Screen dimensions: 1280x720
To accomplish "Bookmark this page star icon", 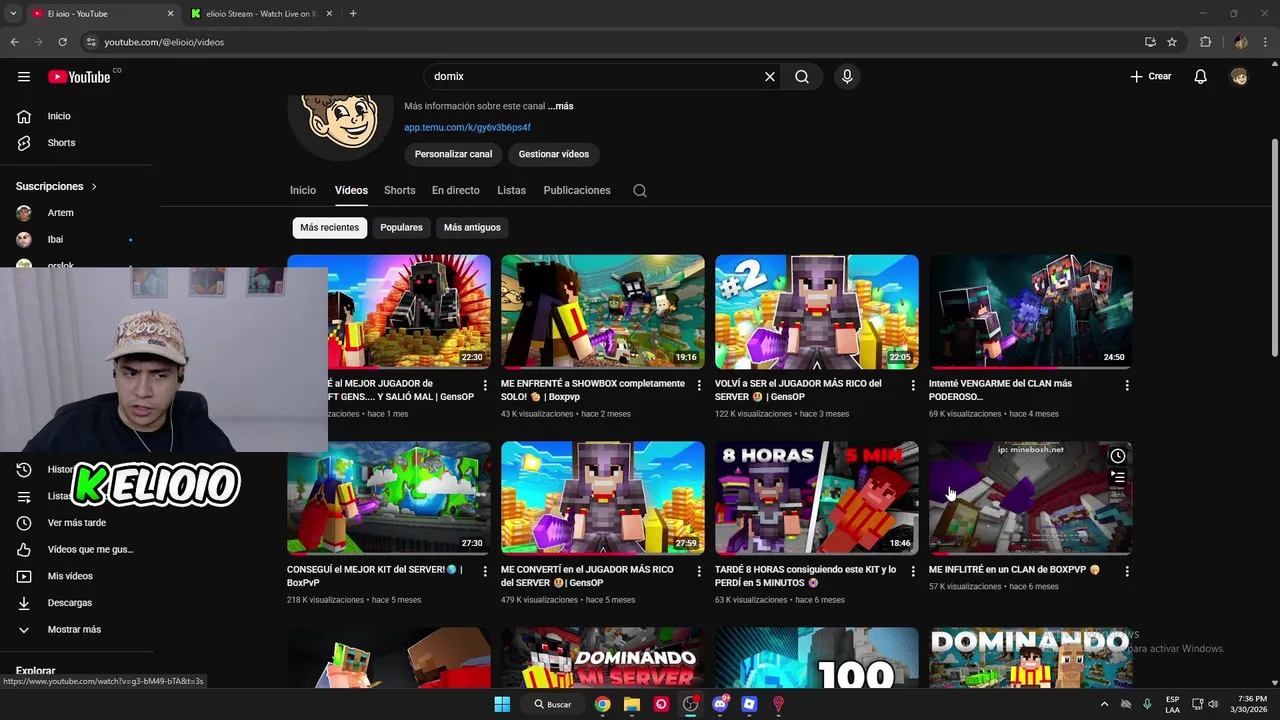I will (x=1172, y=42).
